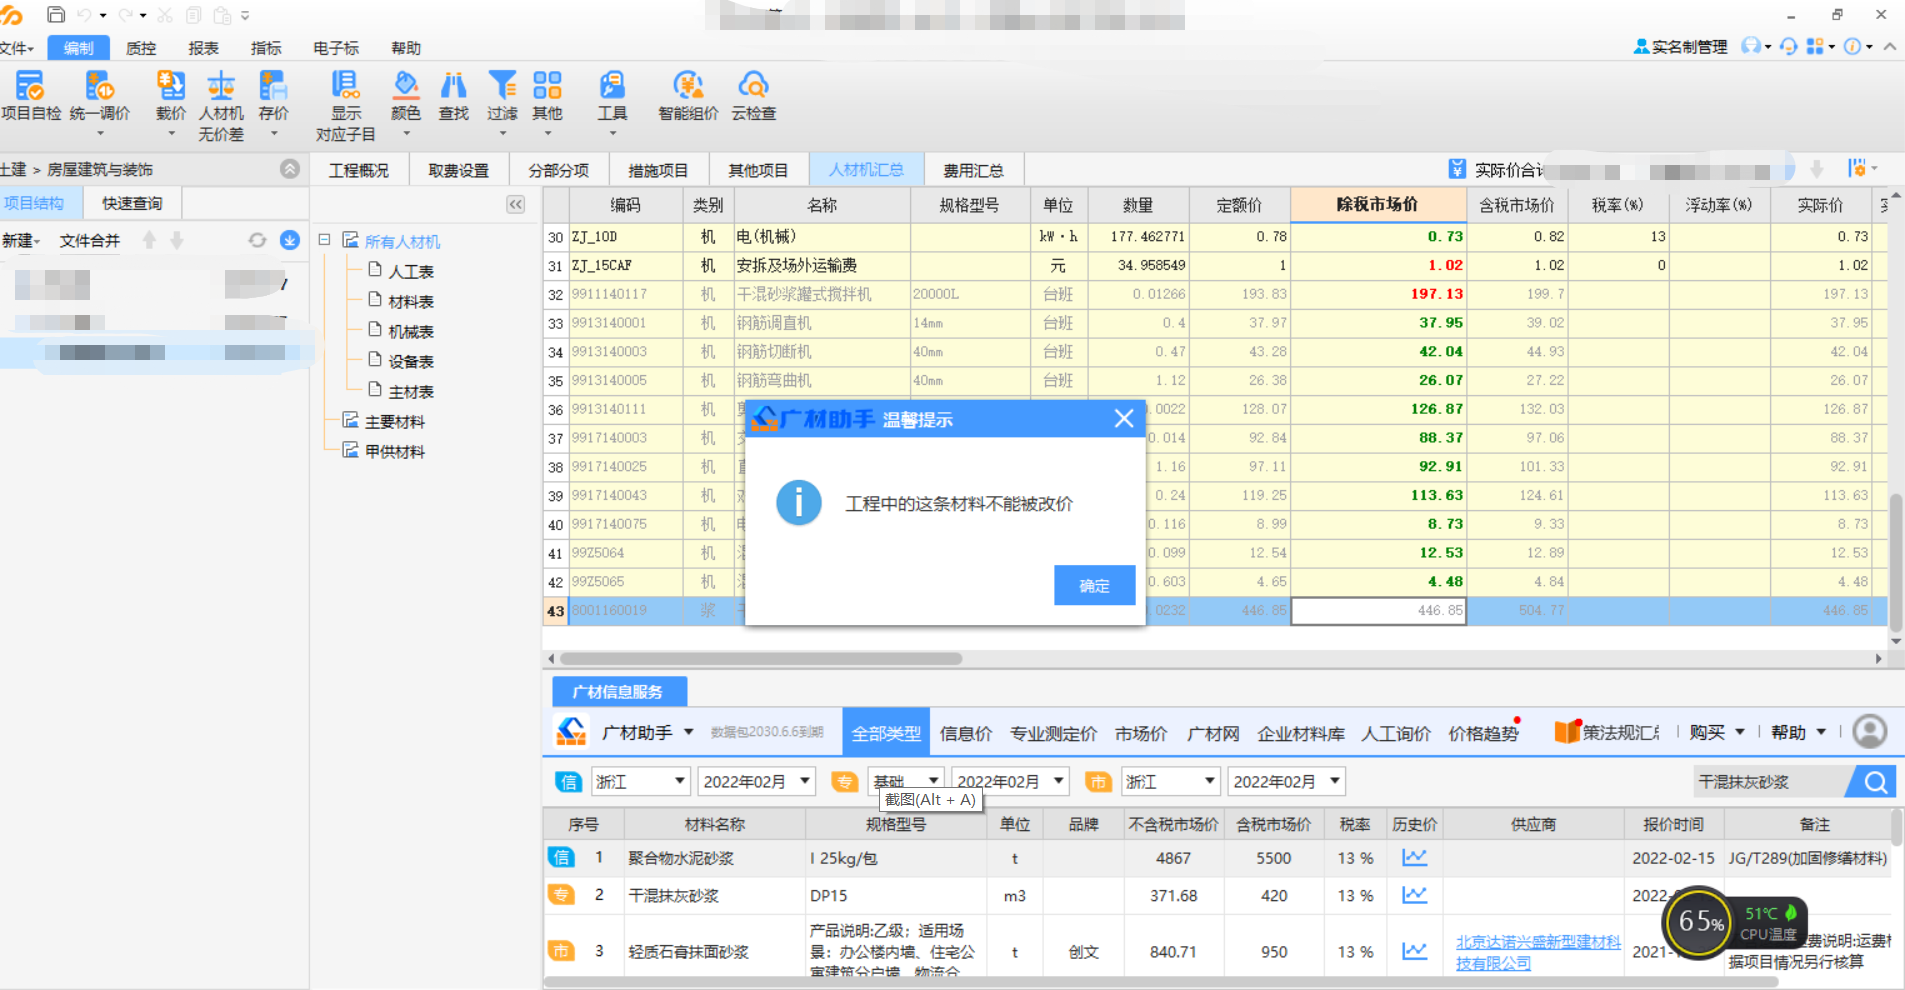Open the 报表 menu
This screenshot has width=1905, height=990.
pos(203,48)
